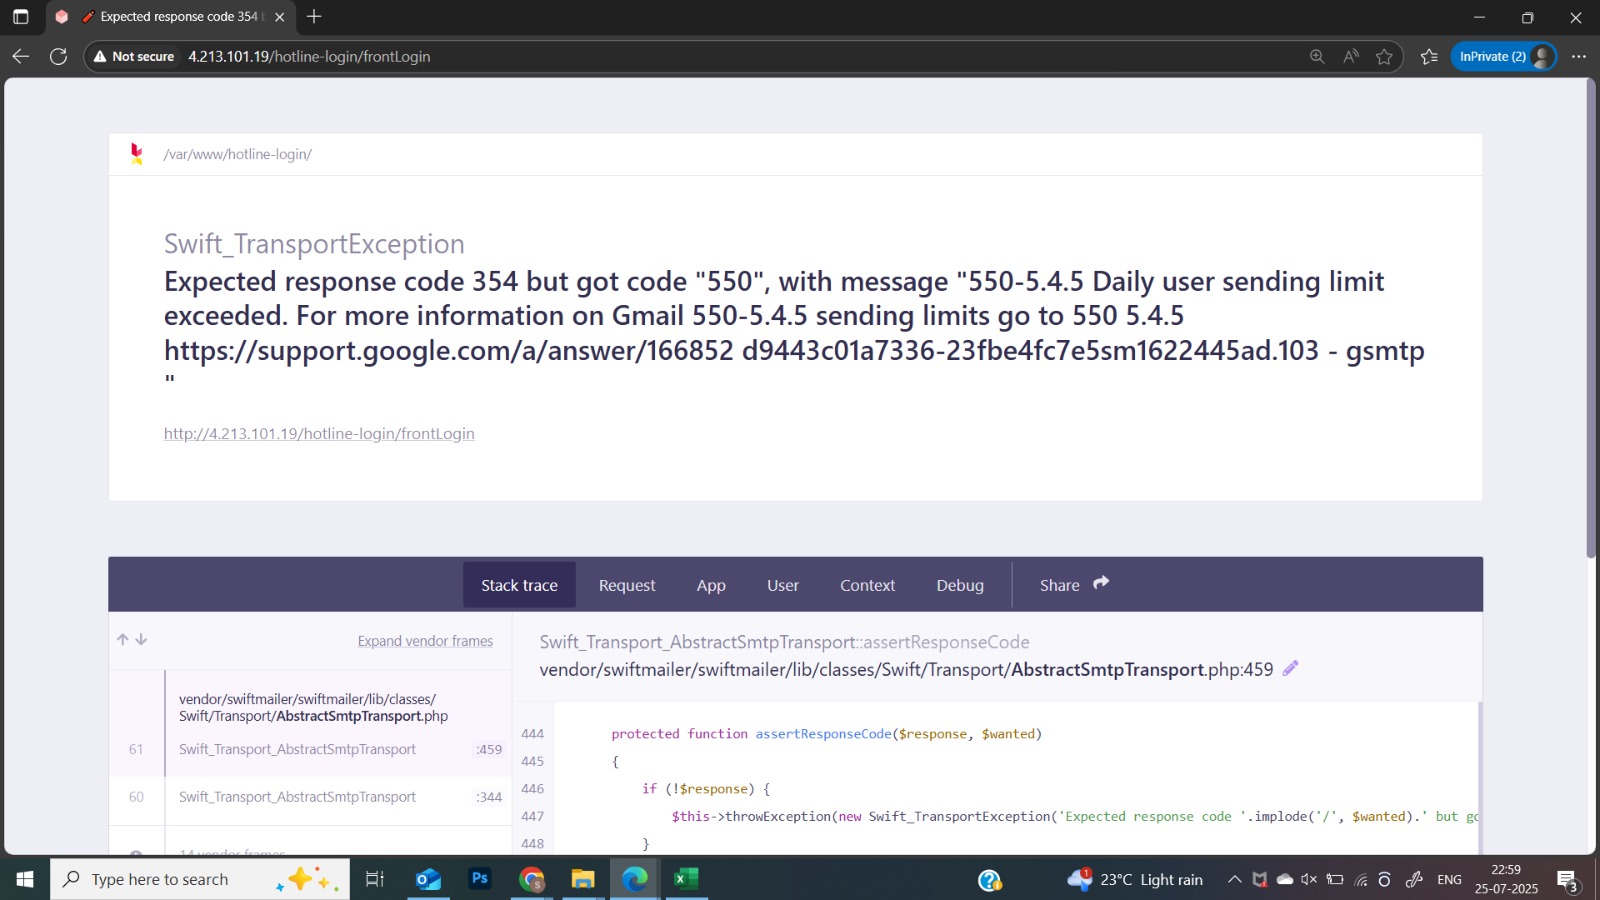Expand vendor frames in stack list
1600x900 pixels.
point(425,641)
